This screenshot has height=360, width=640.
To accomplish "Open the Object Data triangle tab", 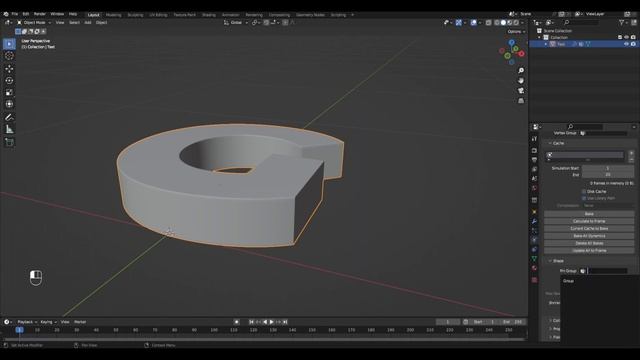I will (x=534, y=259).
